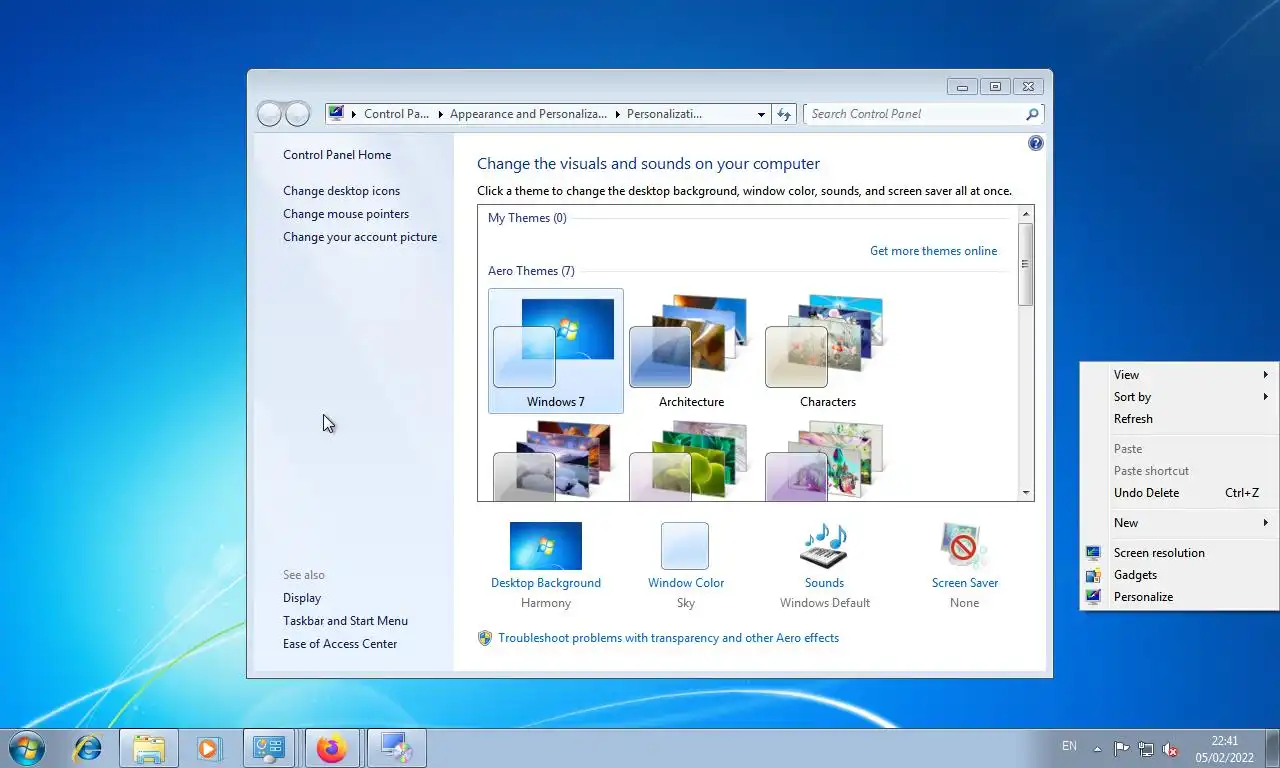Launch Internet Explorer from taskbar
The height and width of the screenshot is (768, 1280).
(x=88, y=748)
